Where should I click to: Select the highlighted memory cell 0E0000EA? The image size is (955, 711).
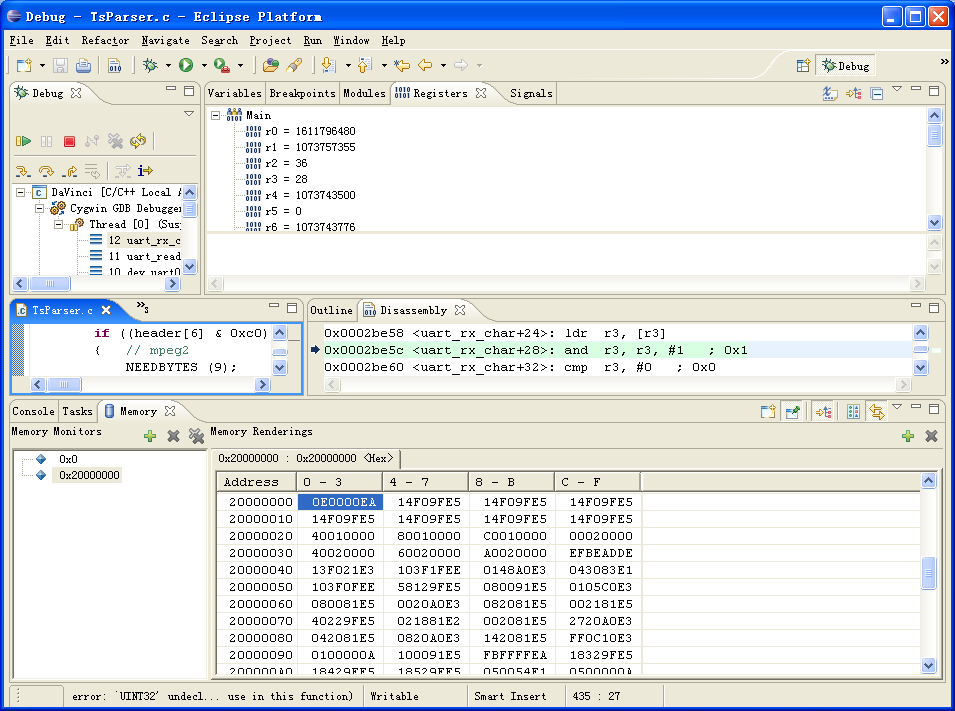coord(339,501)
